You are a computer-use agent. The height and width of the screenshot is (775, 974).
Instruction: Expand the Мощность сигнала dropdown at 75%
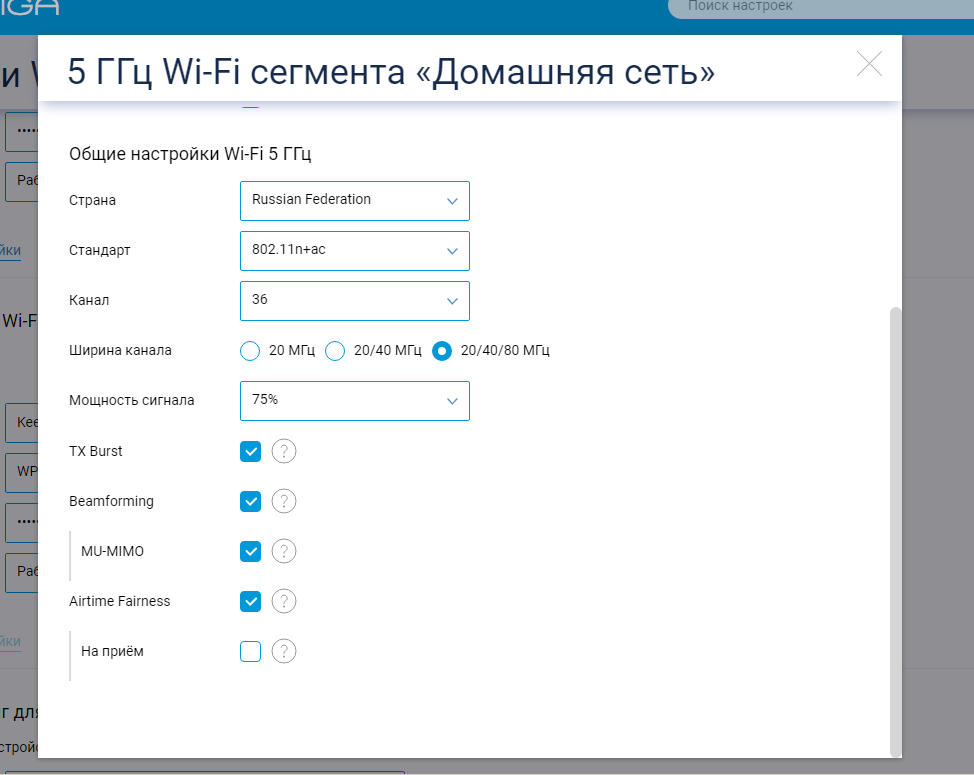354,401
